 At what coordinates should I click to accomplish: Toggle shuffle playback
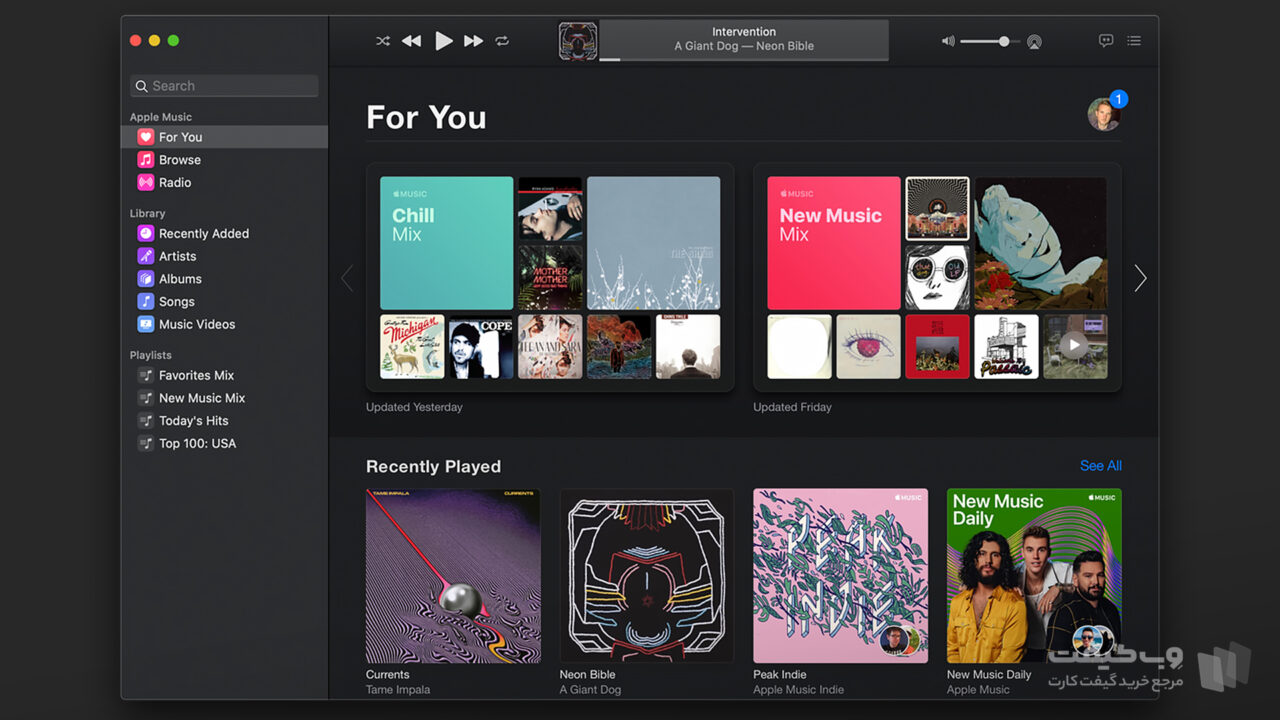pos(383,41)
